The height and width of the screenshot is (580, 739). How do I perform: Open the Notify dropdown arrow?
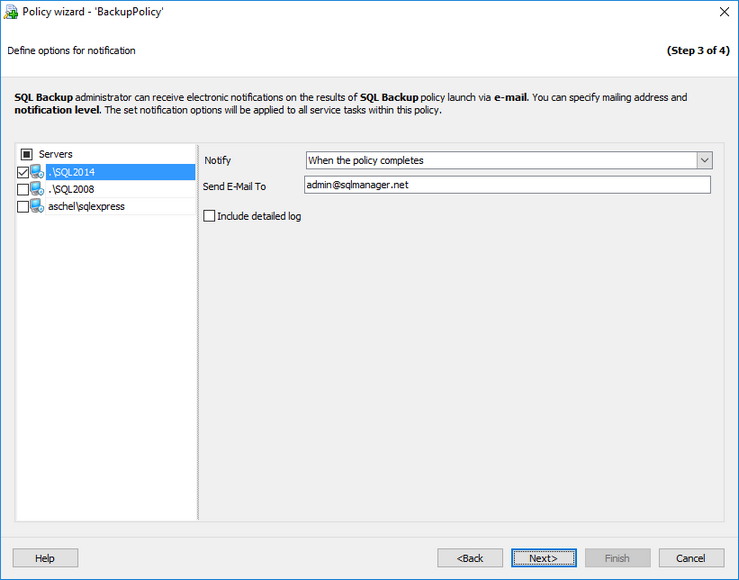pos(704,160)
